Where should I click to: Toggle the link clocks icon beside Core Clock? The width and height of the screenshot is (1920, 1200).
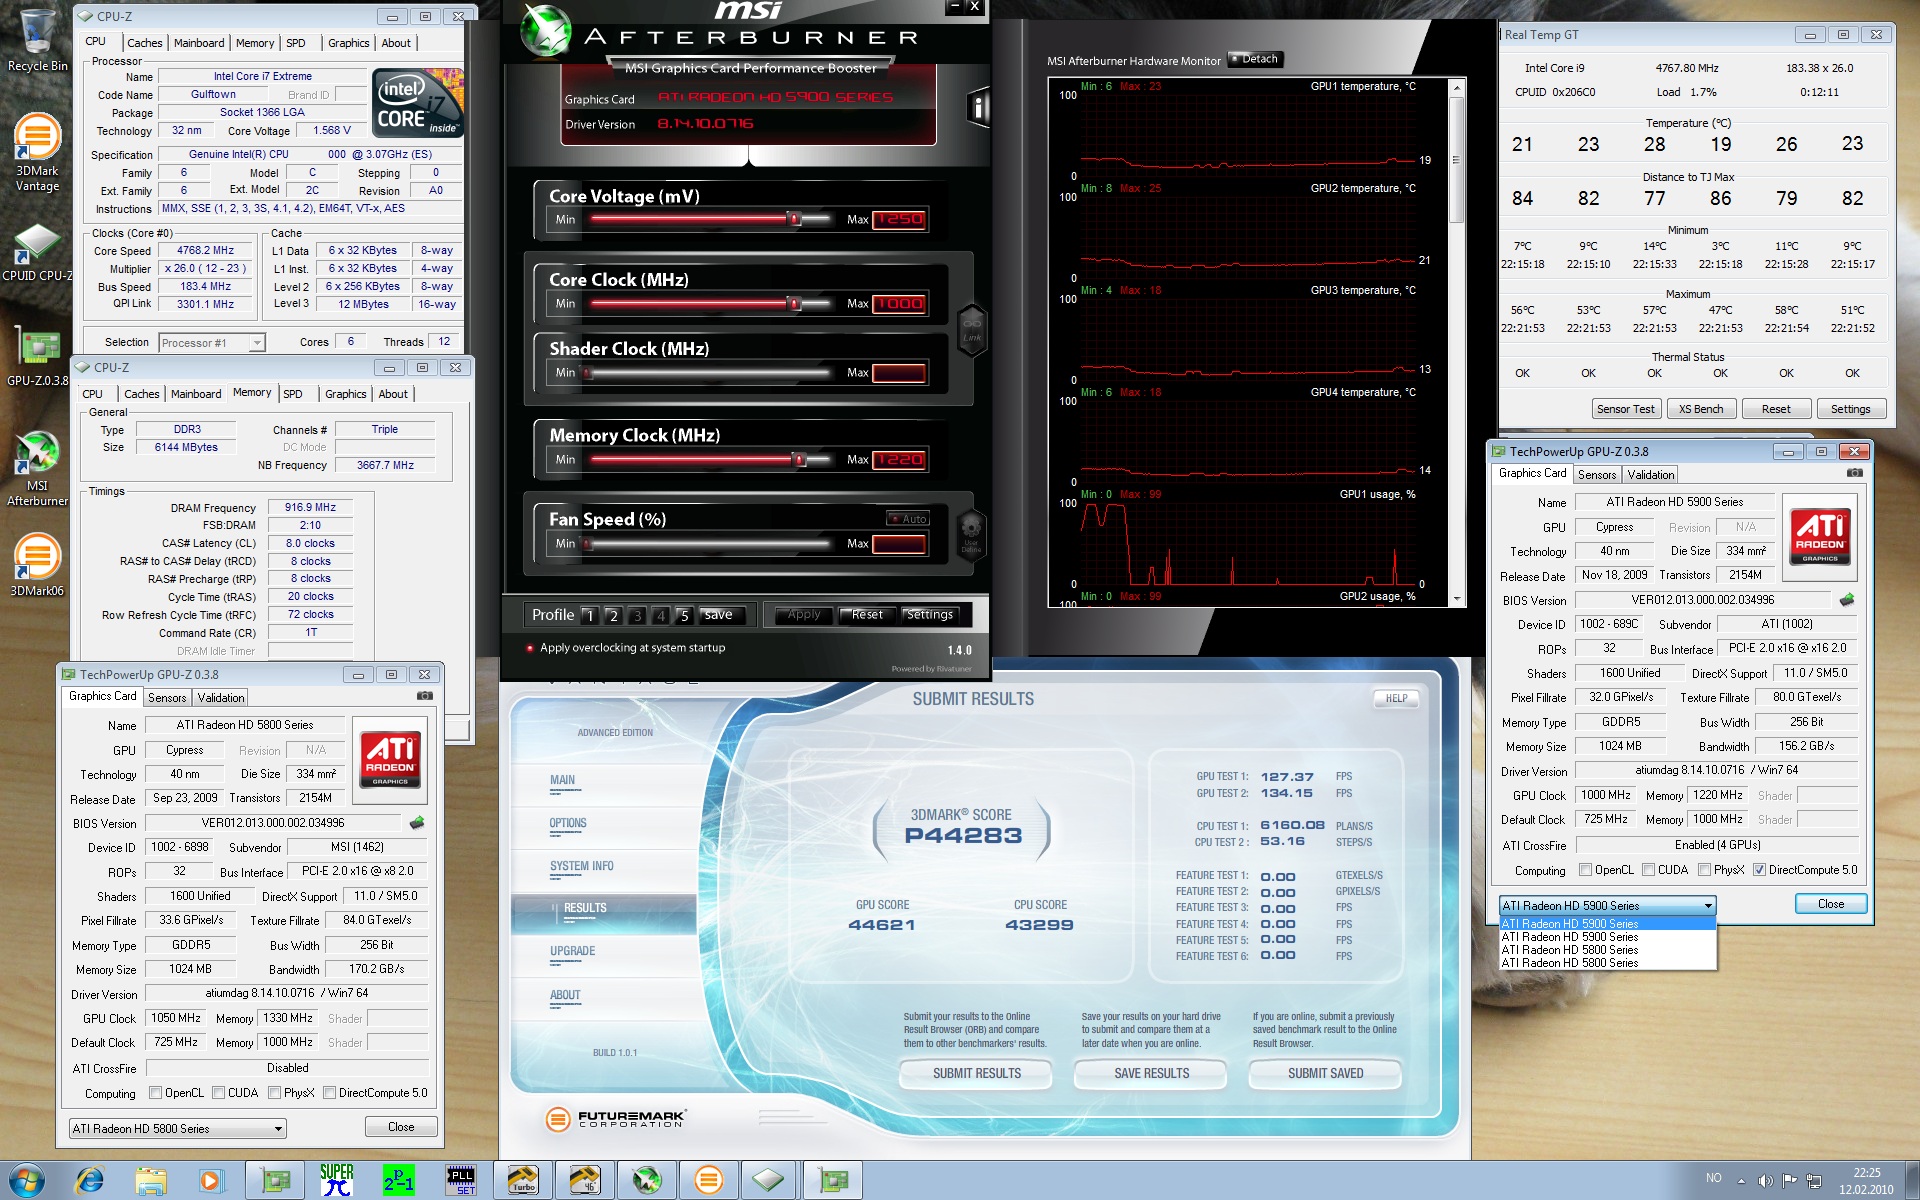point(971,329)
